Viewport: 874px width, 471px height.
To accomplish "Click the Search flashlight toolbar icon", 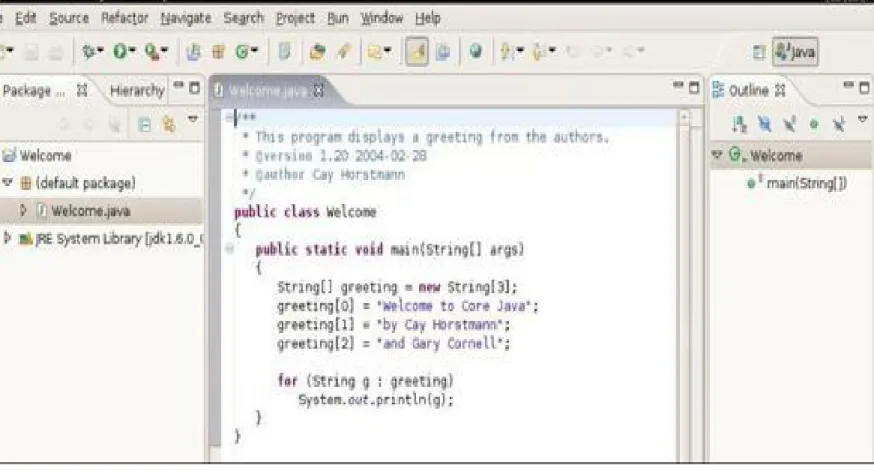I will (344, 52).
